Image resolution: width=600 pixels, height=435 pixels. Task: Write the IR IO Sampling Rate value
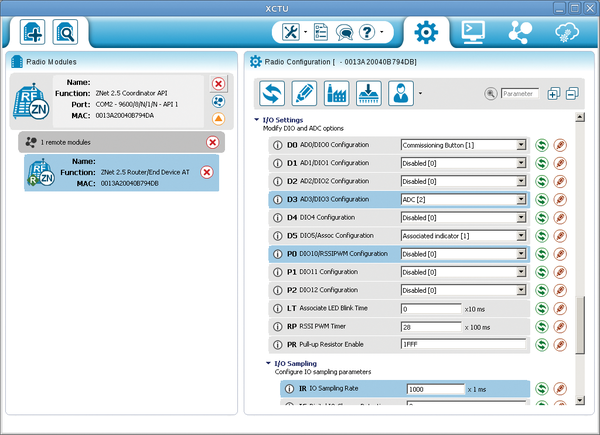pyautogui.click(x=560, y=389)
